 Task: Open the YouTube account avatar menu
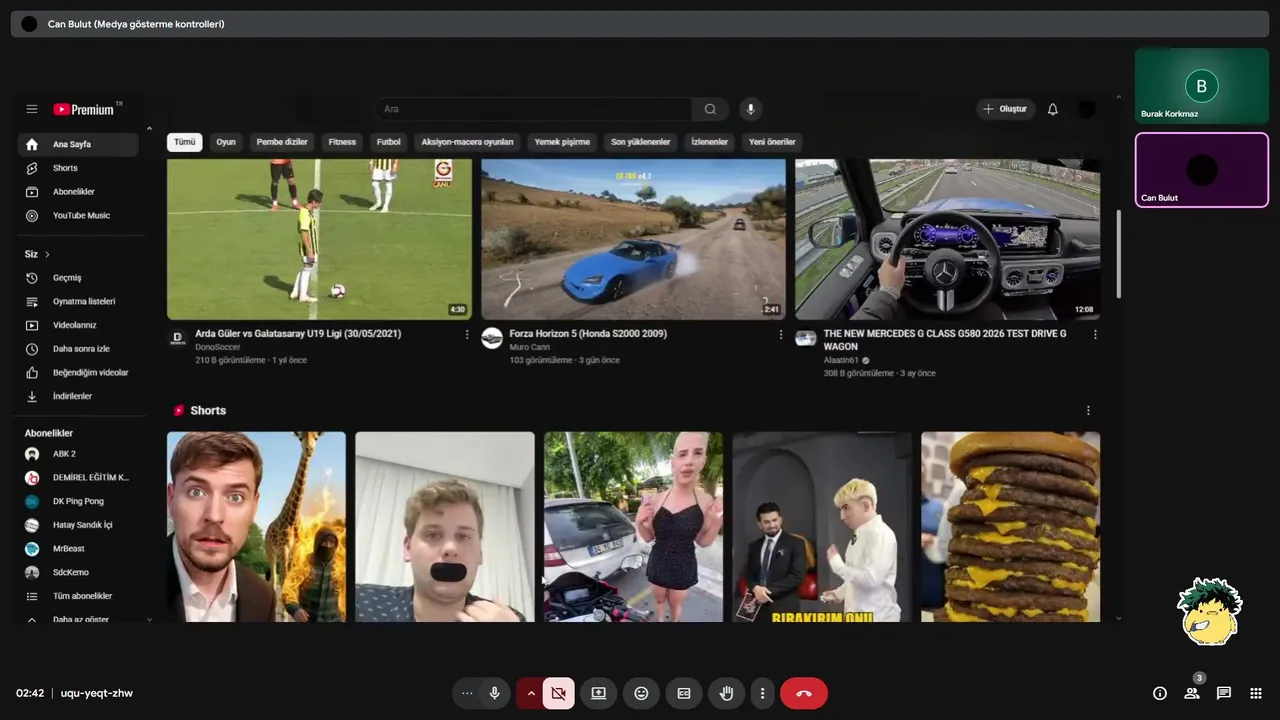coord(1087,109)
